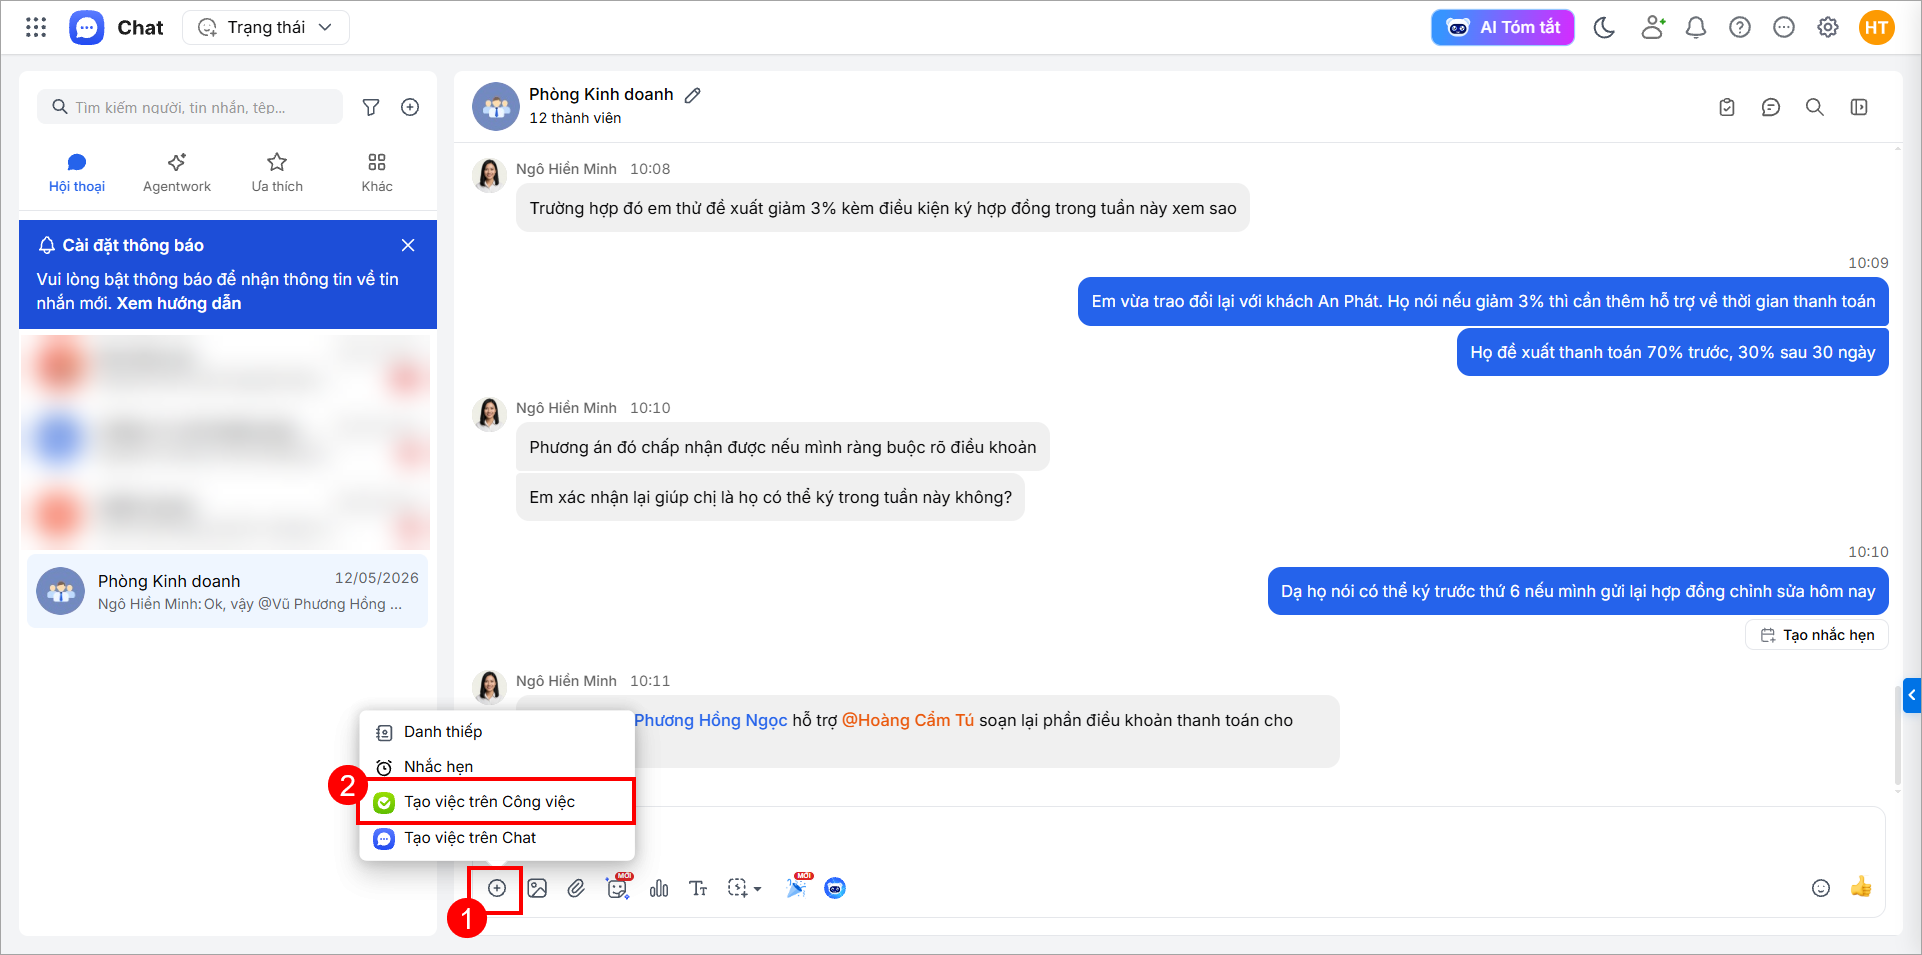Viewport: 1922px width, 955px height.
Task: Open the more options circle icon
Action: [x=1784, y=27]
